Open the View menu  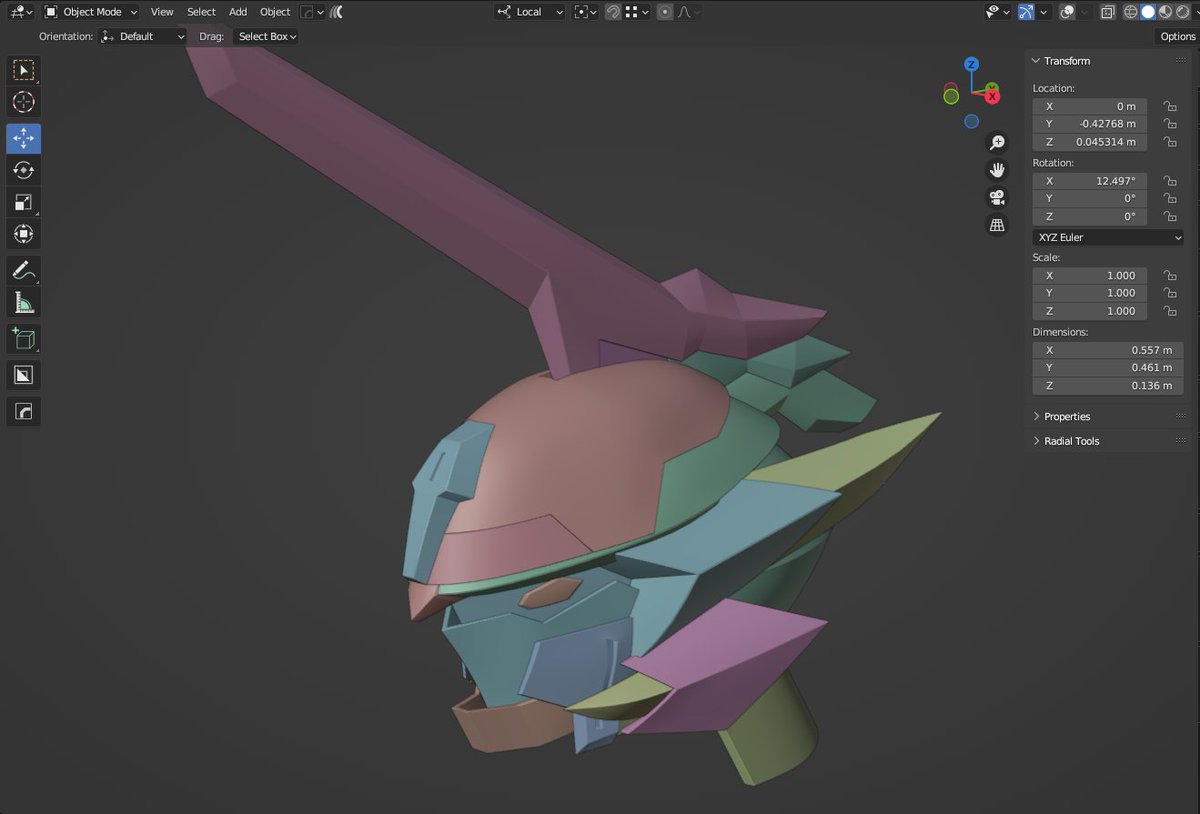pos(162,12)
